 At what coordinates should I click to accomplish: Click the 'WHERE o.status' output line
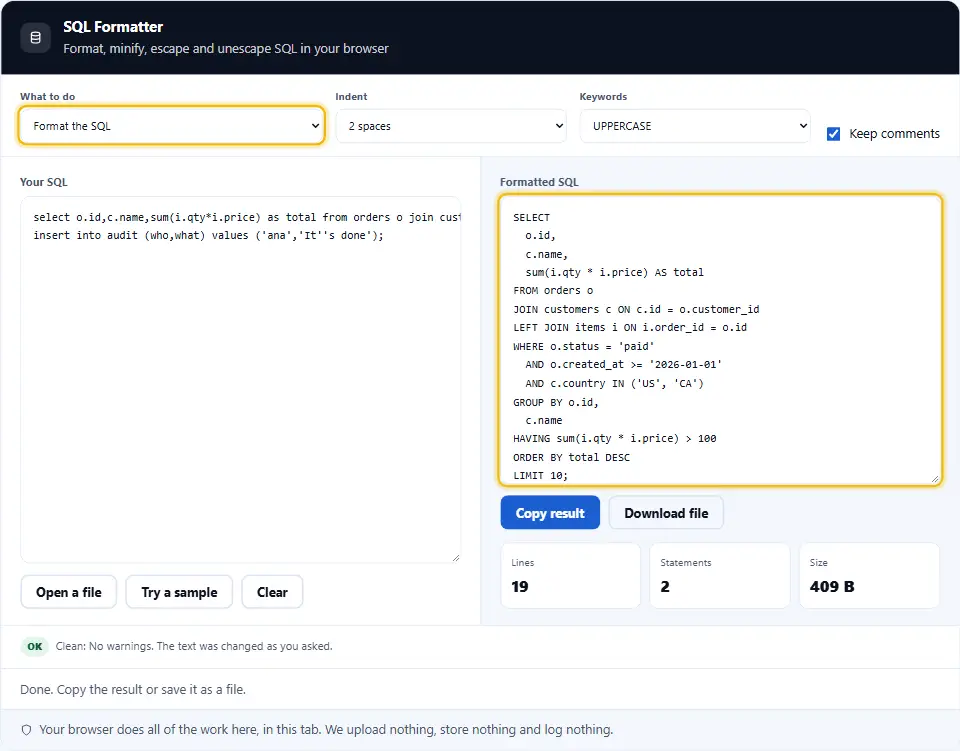pyautogui.click(x=583, y=346)
